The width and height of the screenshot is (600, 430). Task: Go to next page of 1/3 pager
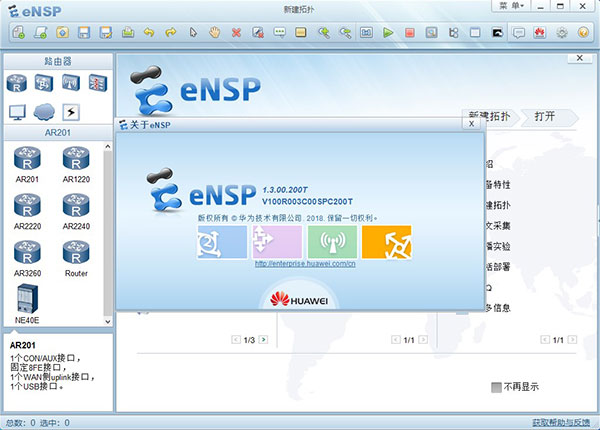(263, 340)
